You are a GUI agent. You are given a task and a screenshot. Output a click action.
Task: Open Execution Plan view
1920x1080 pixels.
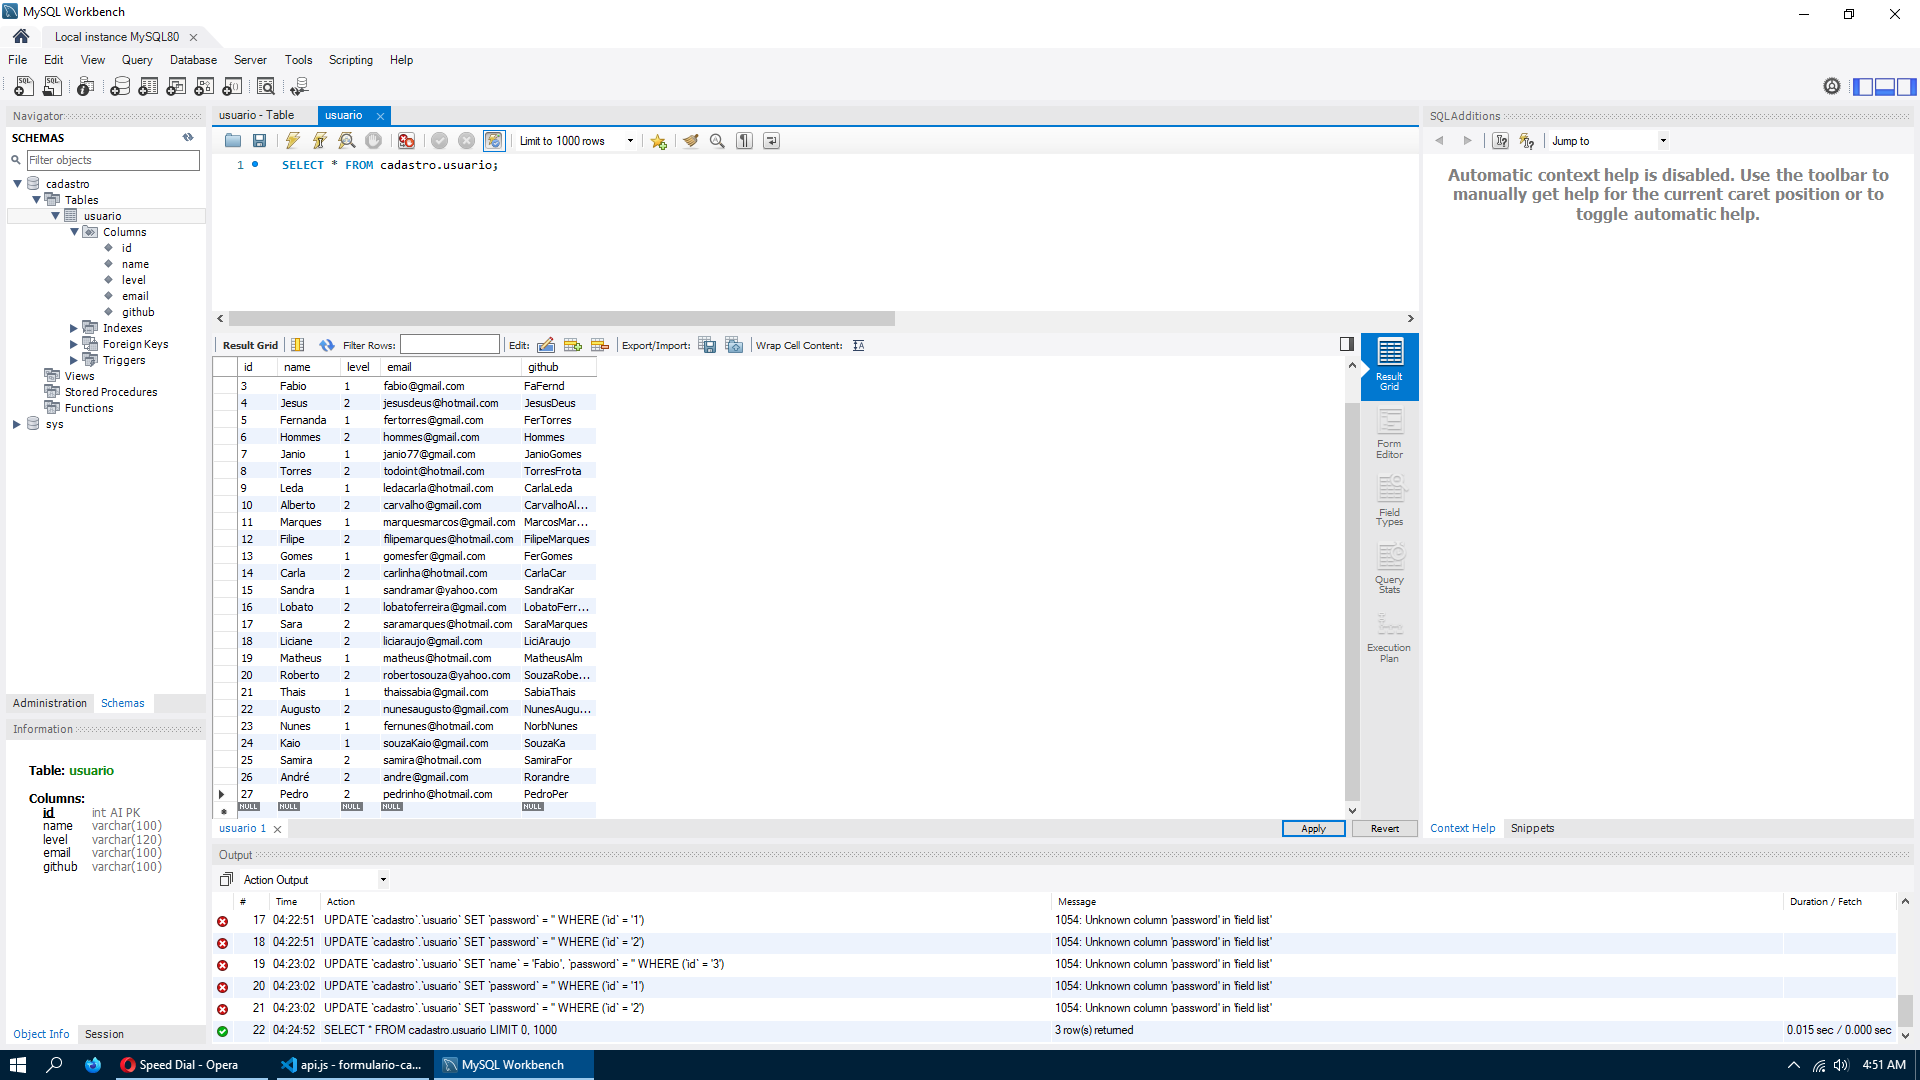1389,637
